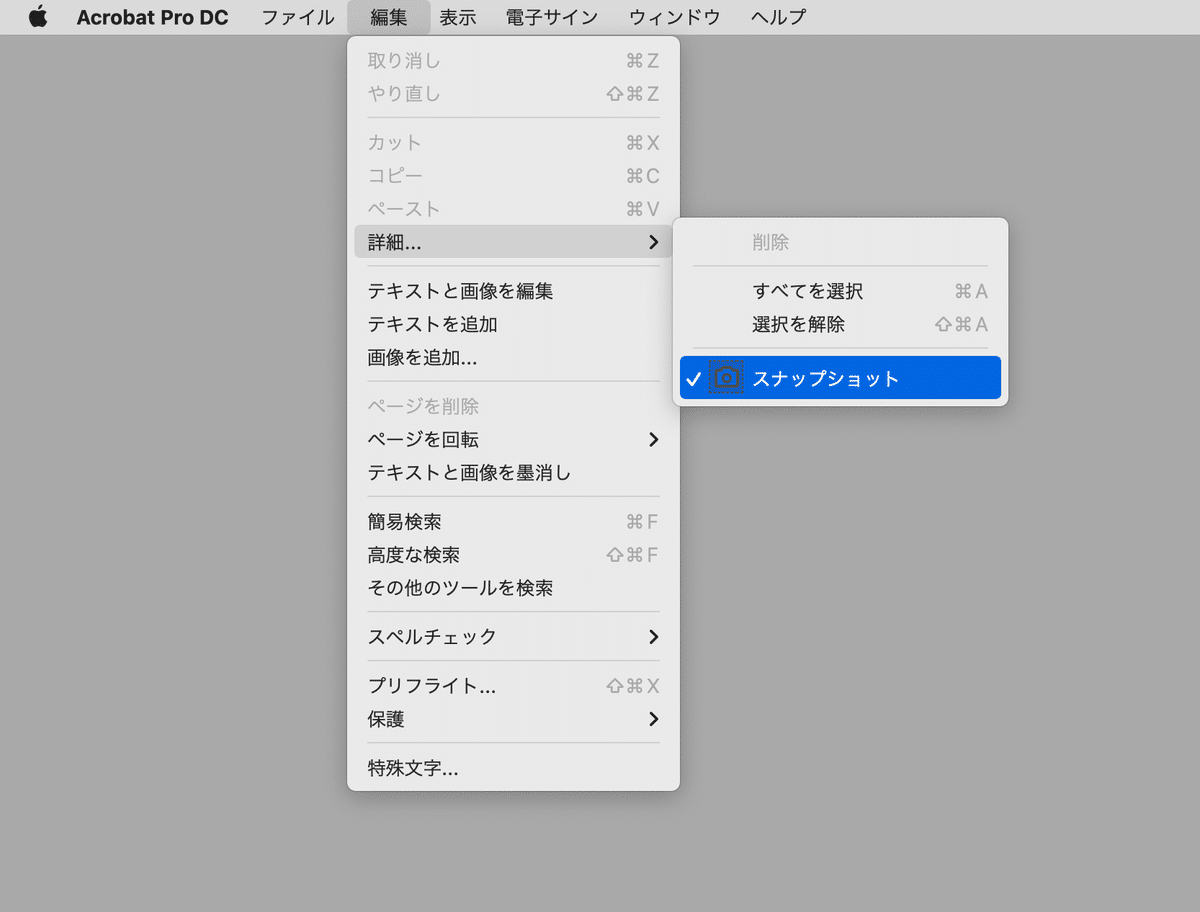Viewport: 1200px width, 912px height.
Task: Click the スナップショット label
Action: coord(826,379)
